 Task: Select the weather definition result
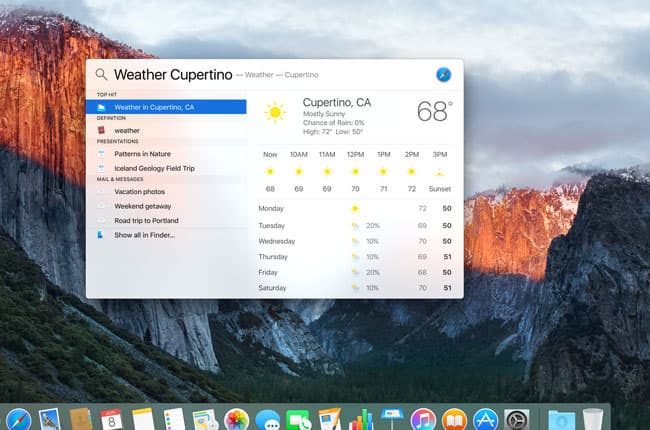pos(166,130)
